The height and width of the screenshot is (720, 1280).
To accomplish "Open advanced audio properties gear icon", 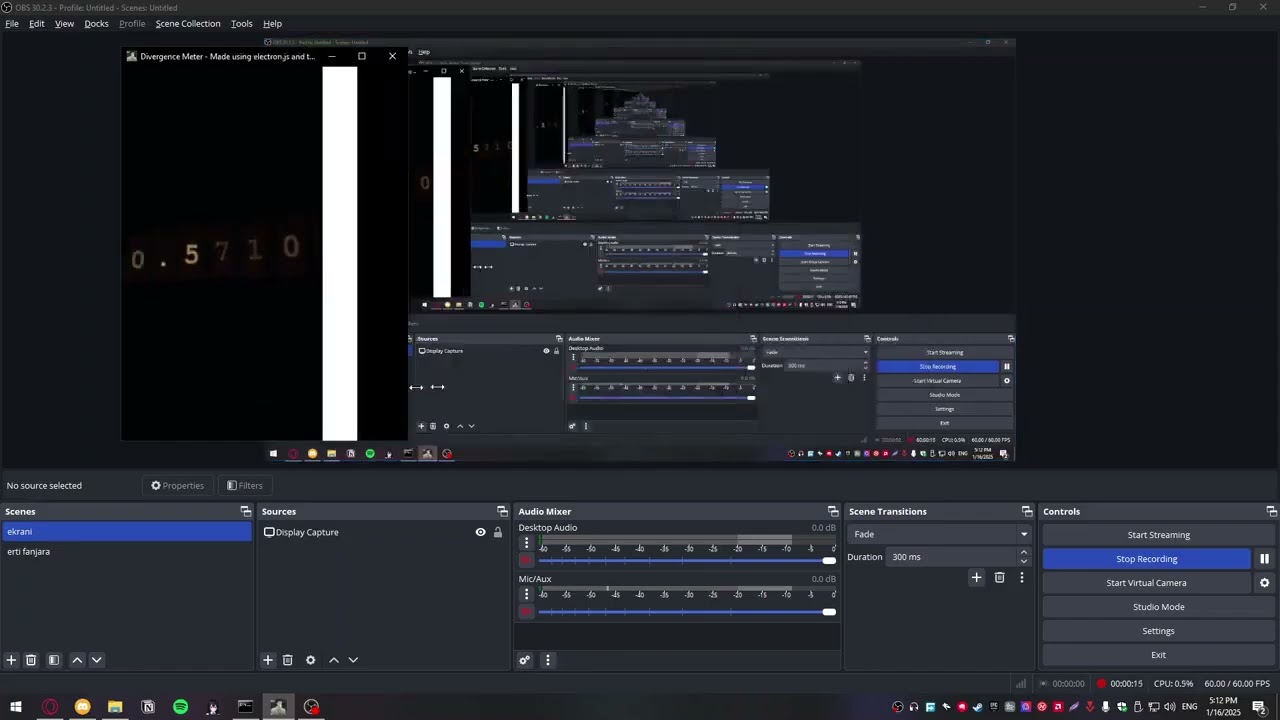I will pyautogui.click(x=524, y=660).
